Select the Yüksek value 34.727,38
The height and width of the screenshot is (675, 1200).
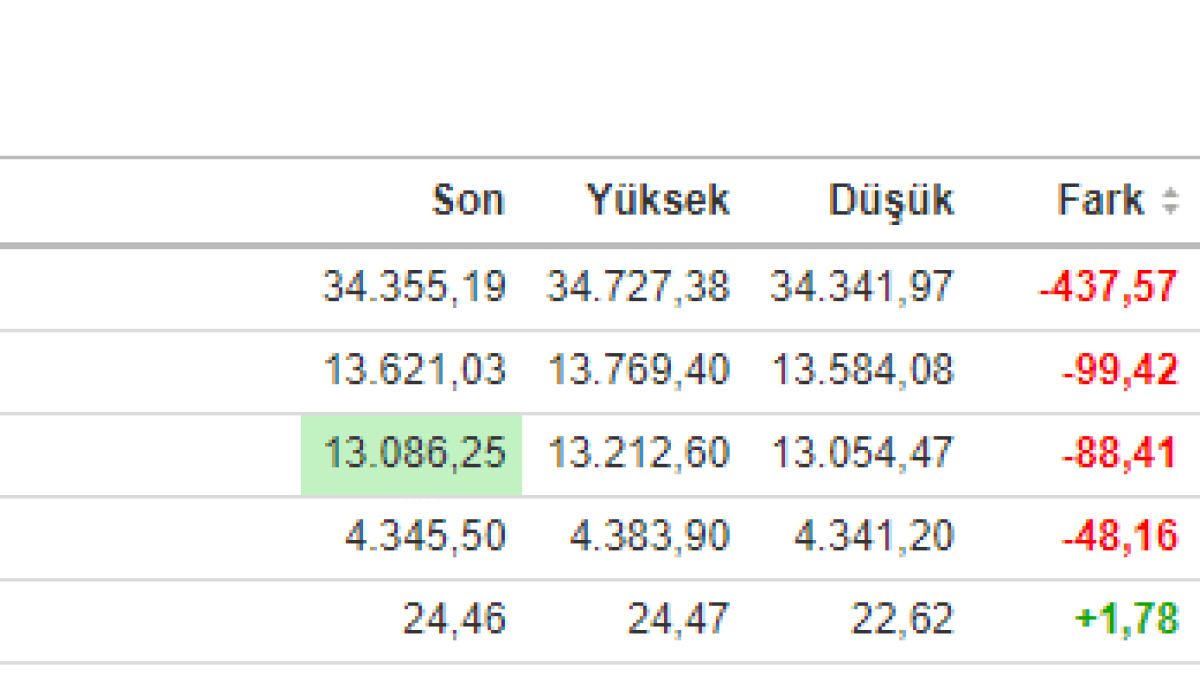point(638,288)
